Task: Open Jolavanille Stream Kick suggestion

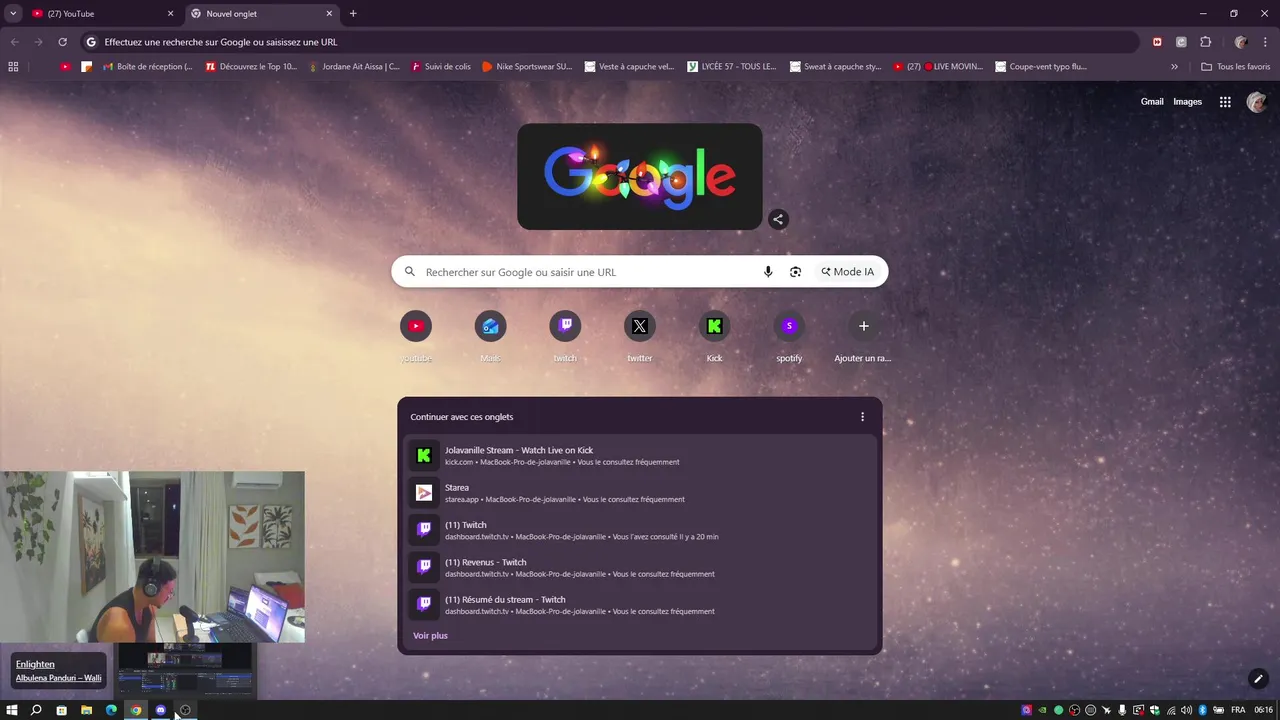Action: click(x=640, y=456)
